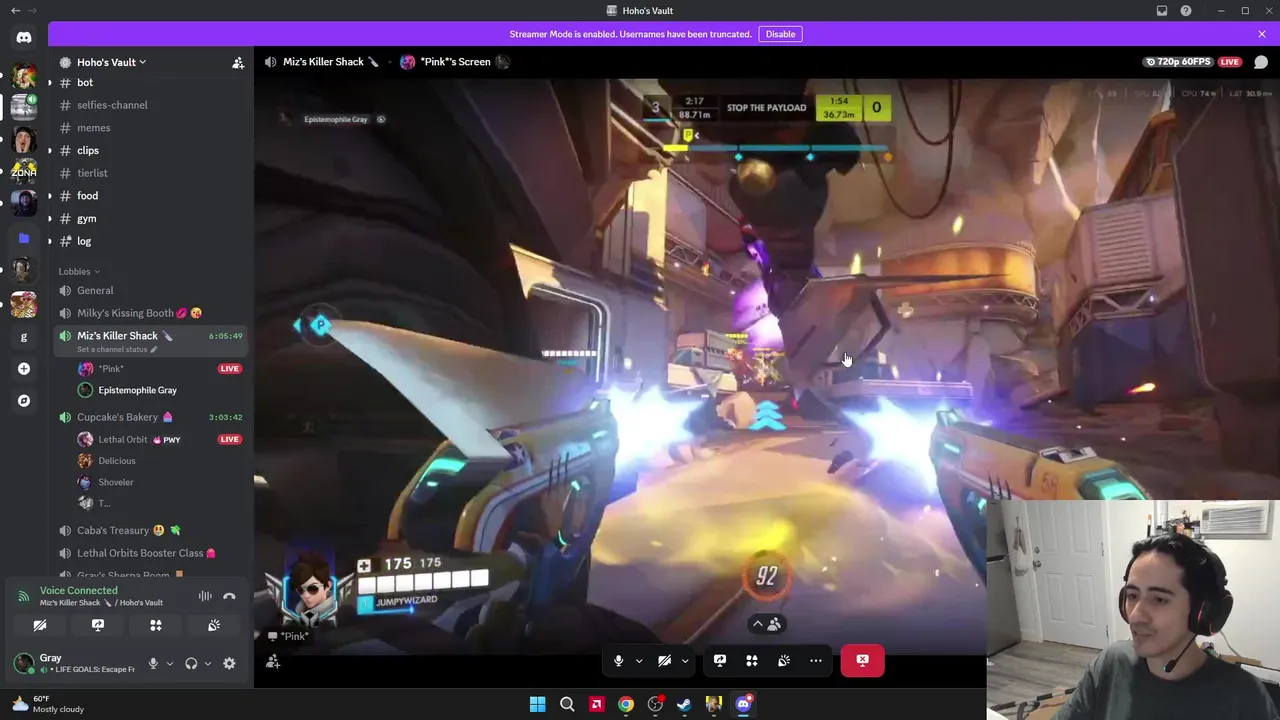Start an activity from stream control bar
Screen dimensions: 1280x720
coord(752,660)
